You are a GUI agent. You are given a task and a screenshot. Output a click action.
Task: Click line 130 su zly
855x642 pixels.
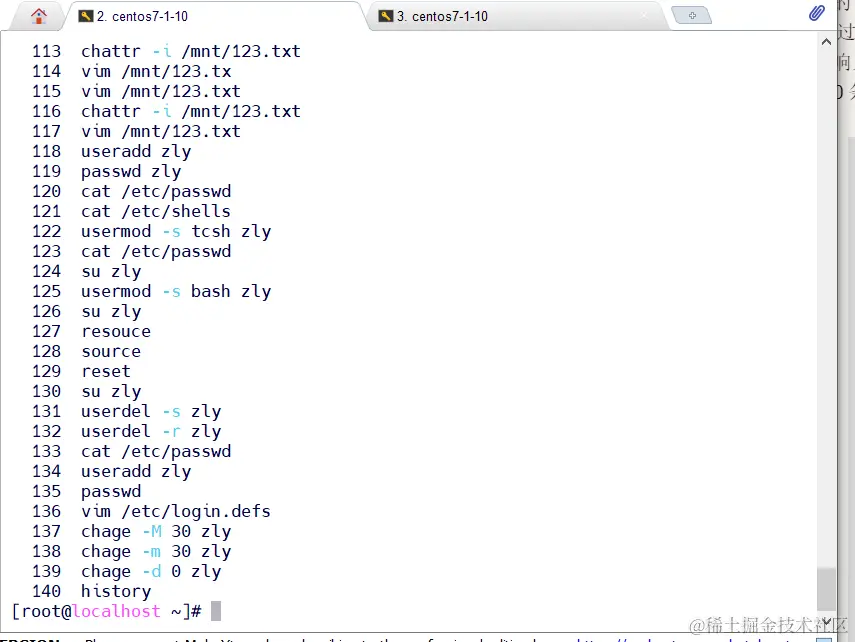87,391
